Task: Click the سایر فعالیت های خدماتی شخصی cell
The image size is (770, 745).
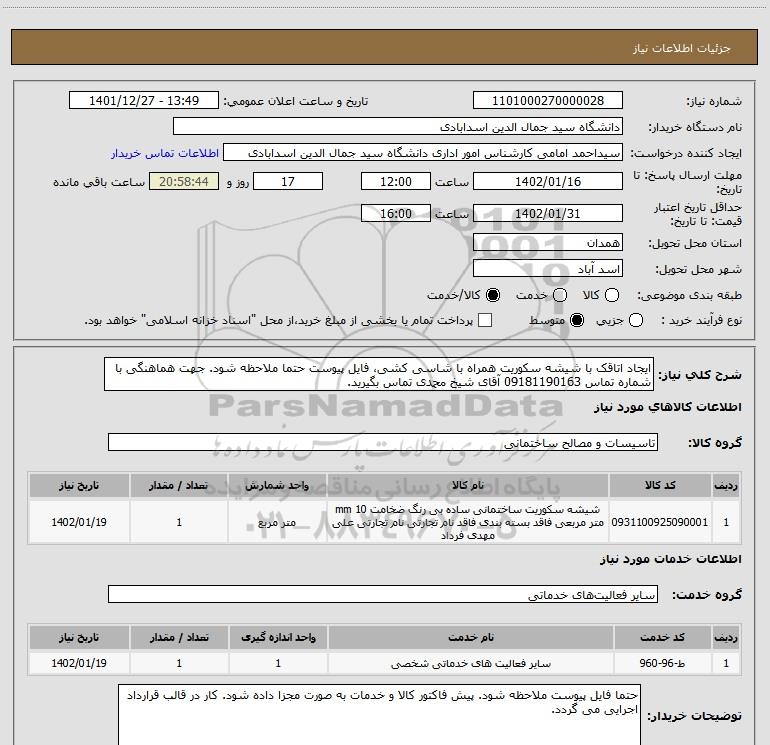Action: (x=470, y=663)
